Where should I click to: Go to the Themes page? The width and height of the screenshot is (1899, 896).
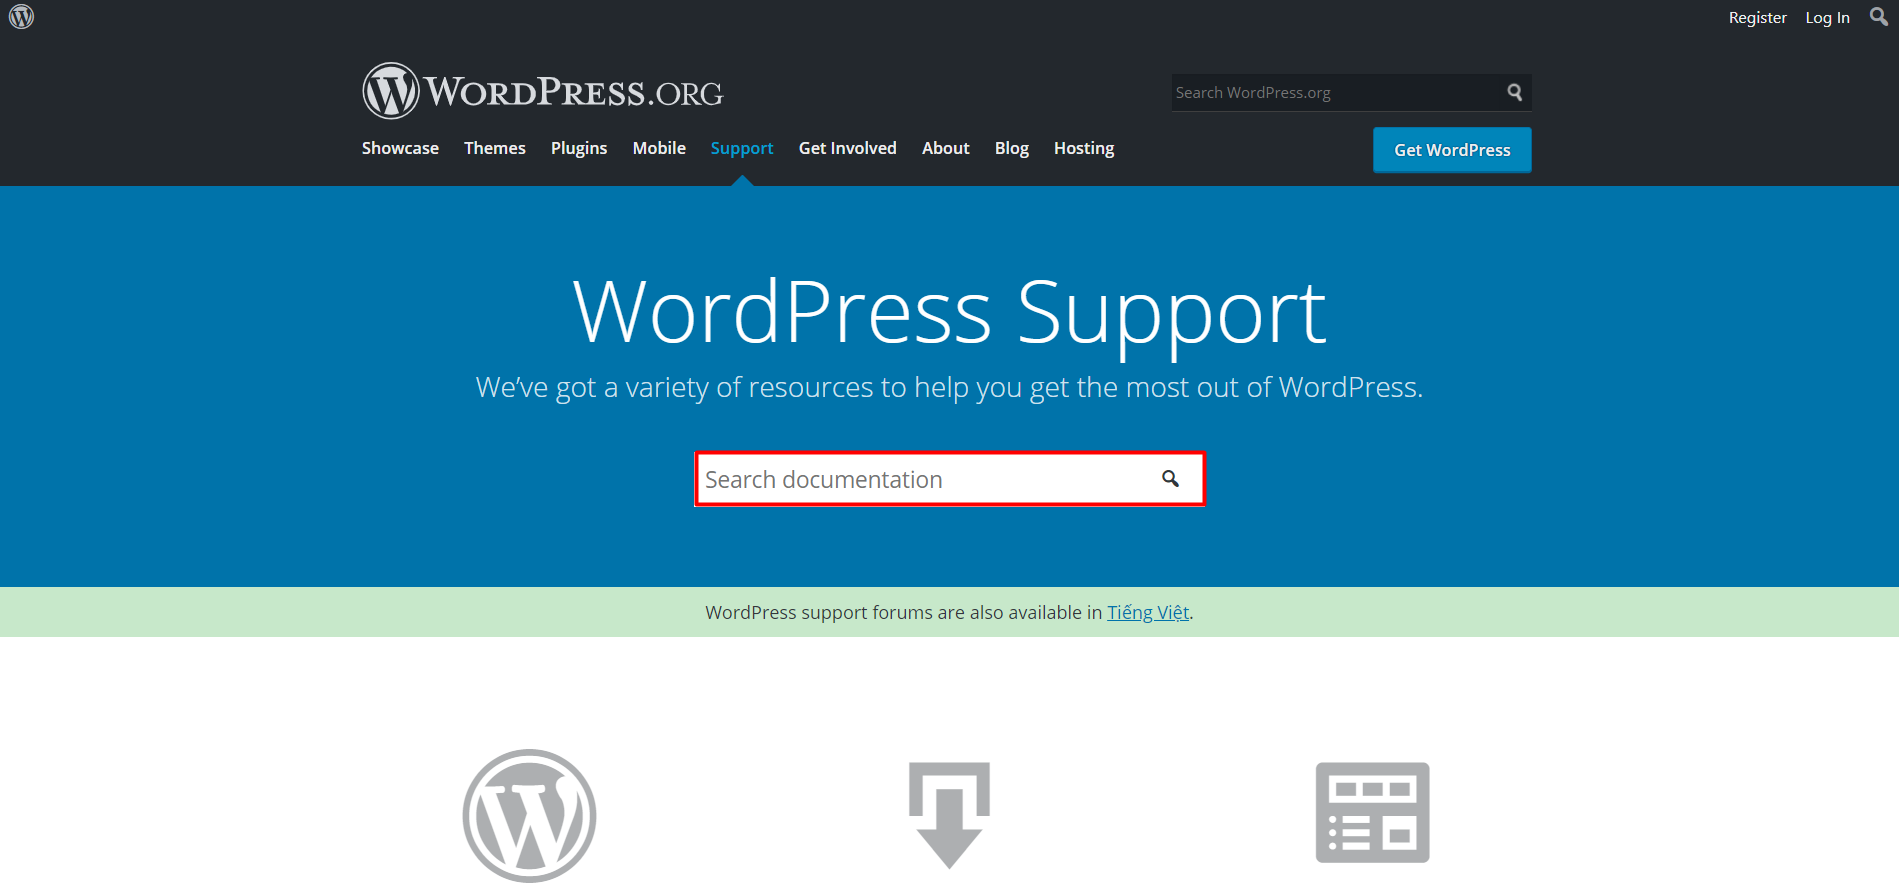(x=495, y=148)
